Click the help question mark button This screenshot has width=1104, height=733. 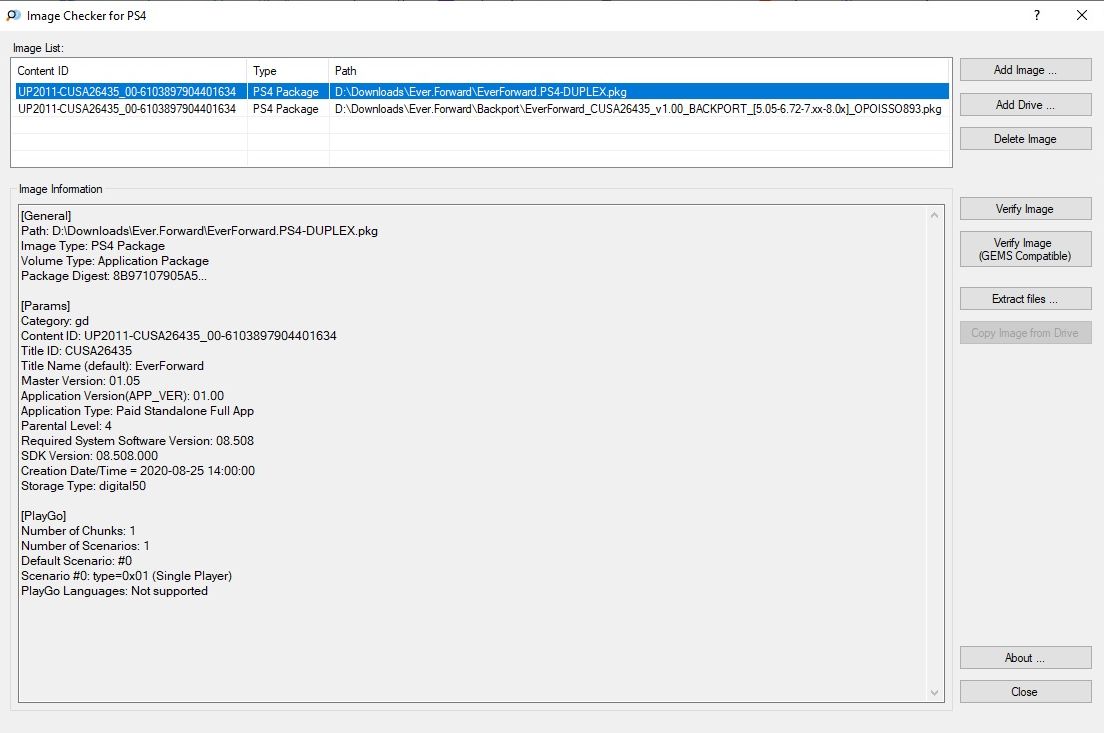1036,15
